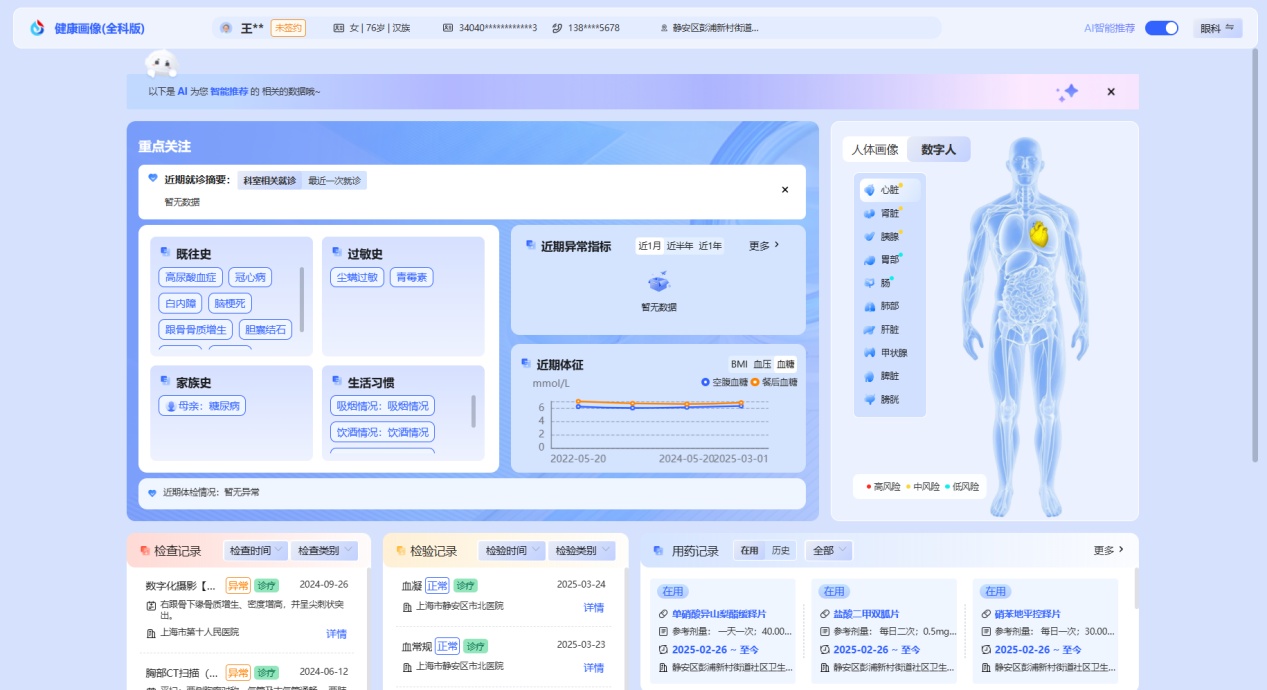
Task: Switch vitals chart to 血糖
Action: (x=786, y=364)
